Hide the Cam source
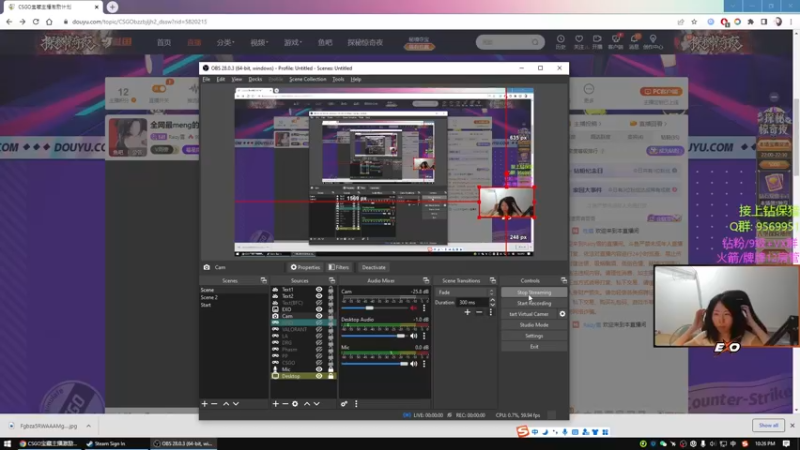 [x=319, y=316]
